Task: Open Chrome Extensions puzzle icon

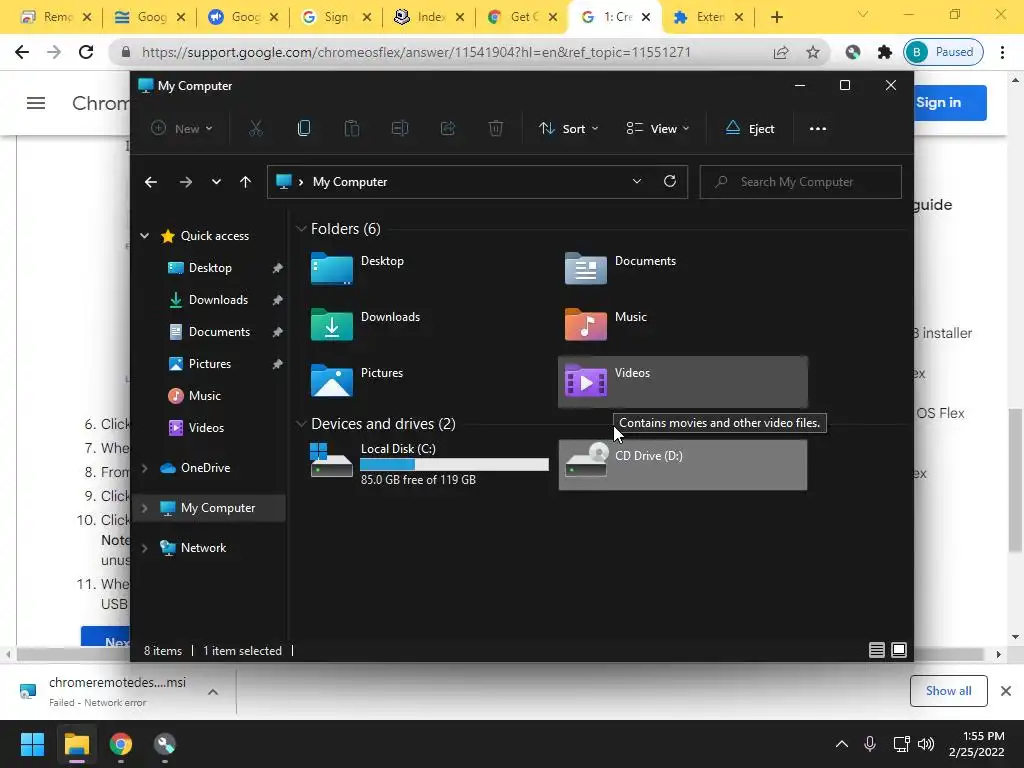Action: click(884, 52)
